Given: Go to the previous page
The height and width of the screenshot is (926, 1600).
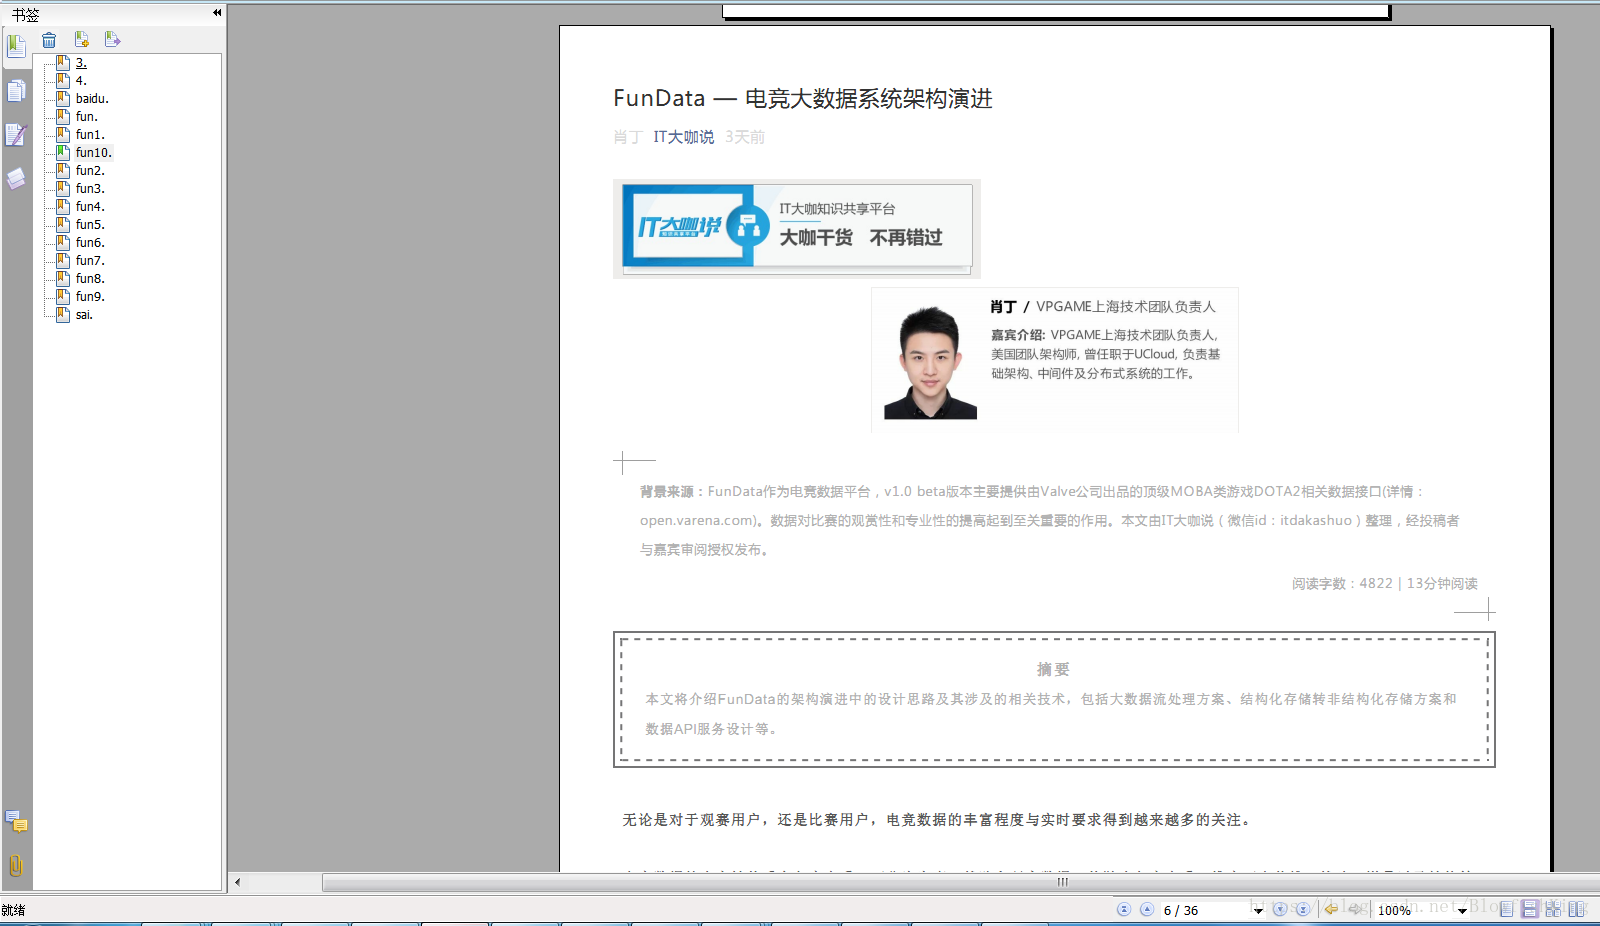Looking at the screenshot, I should pyautogui.click(x=1147, y=909).
